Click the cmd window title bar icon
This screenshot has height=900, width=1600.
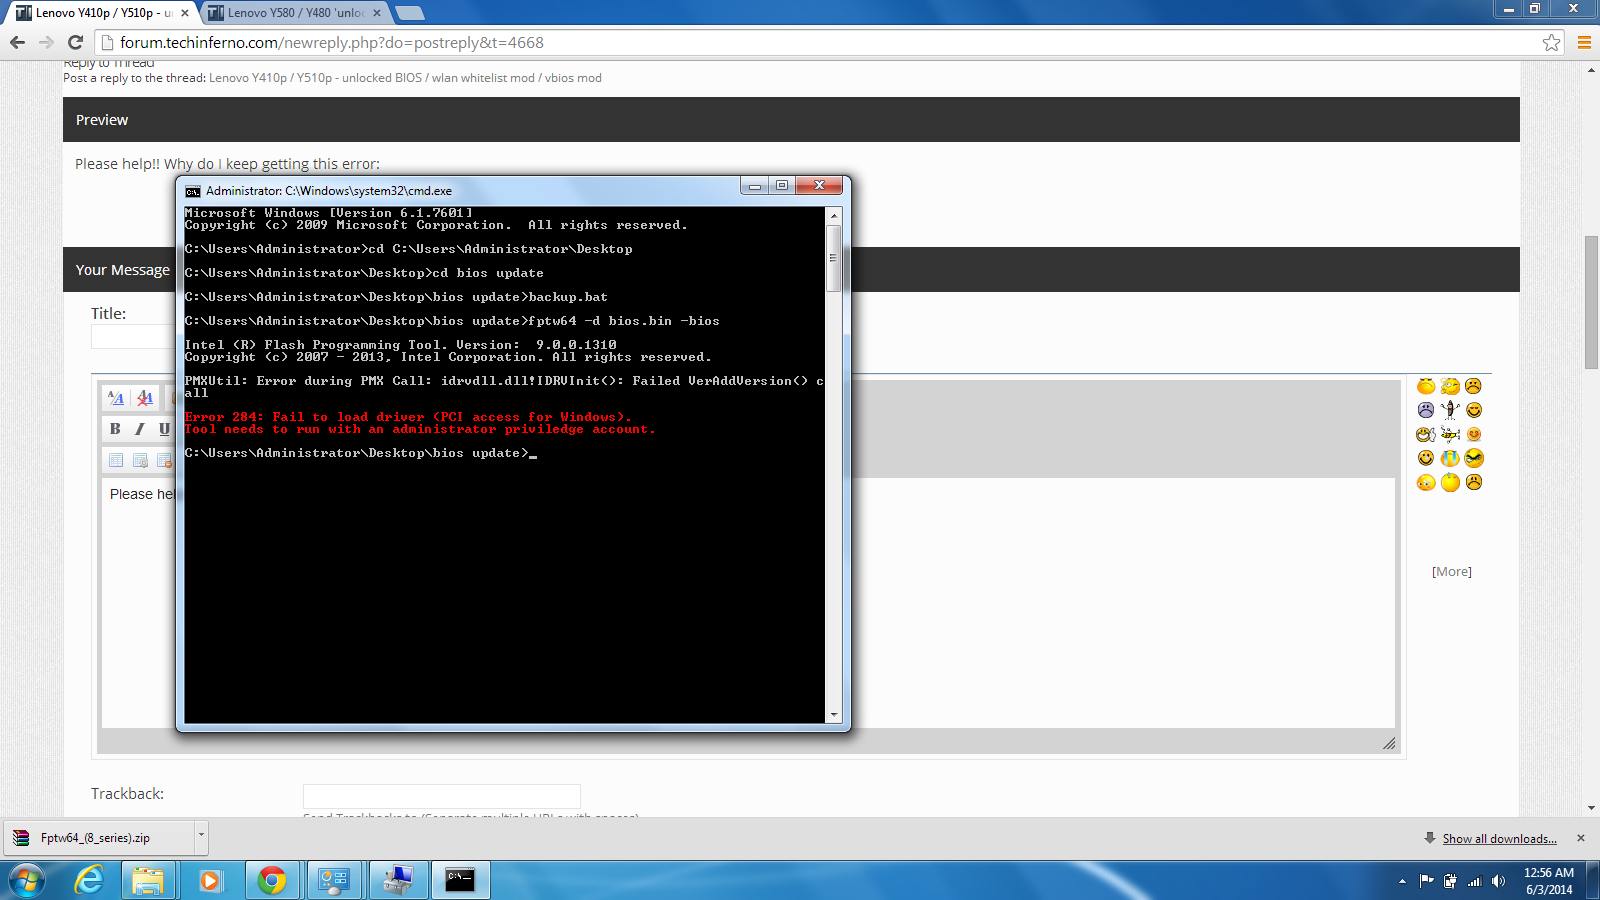pos(193,190)
